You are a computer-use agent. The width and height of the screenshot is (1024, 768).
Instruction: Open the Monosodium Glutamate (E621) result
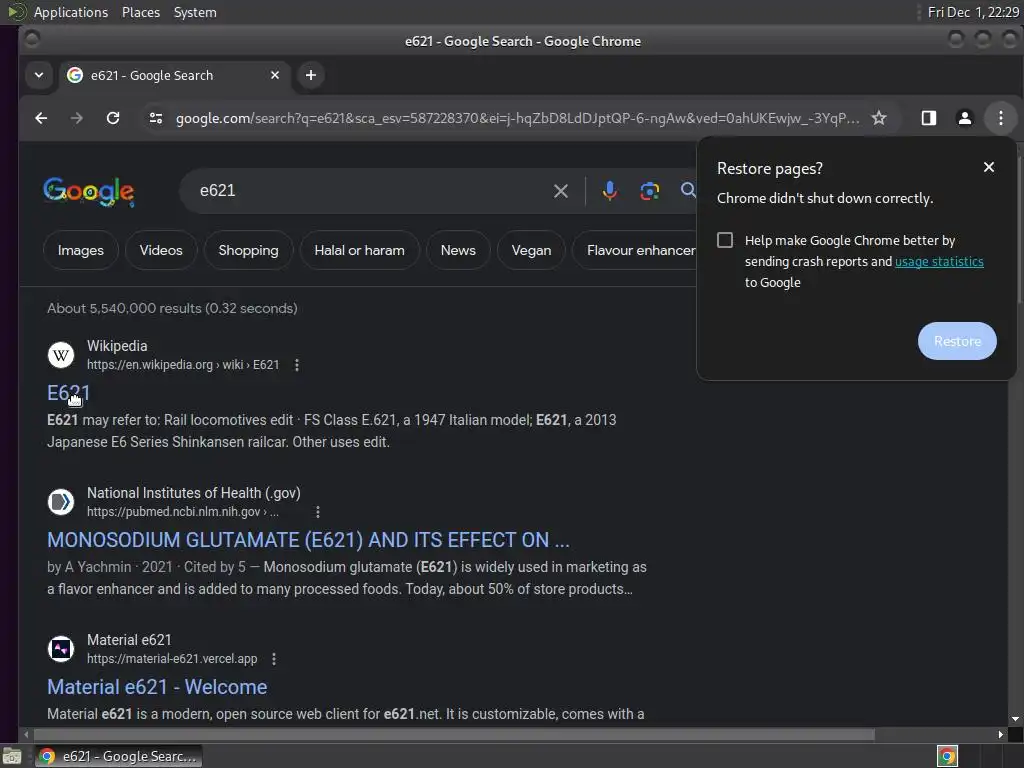pos(308,540)
